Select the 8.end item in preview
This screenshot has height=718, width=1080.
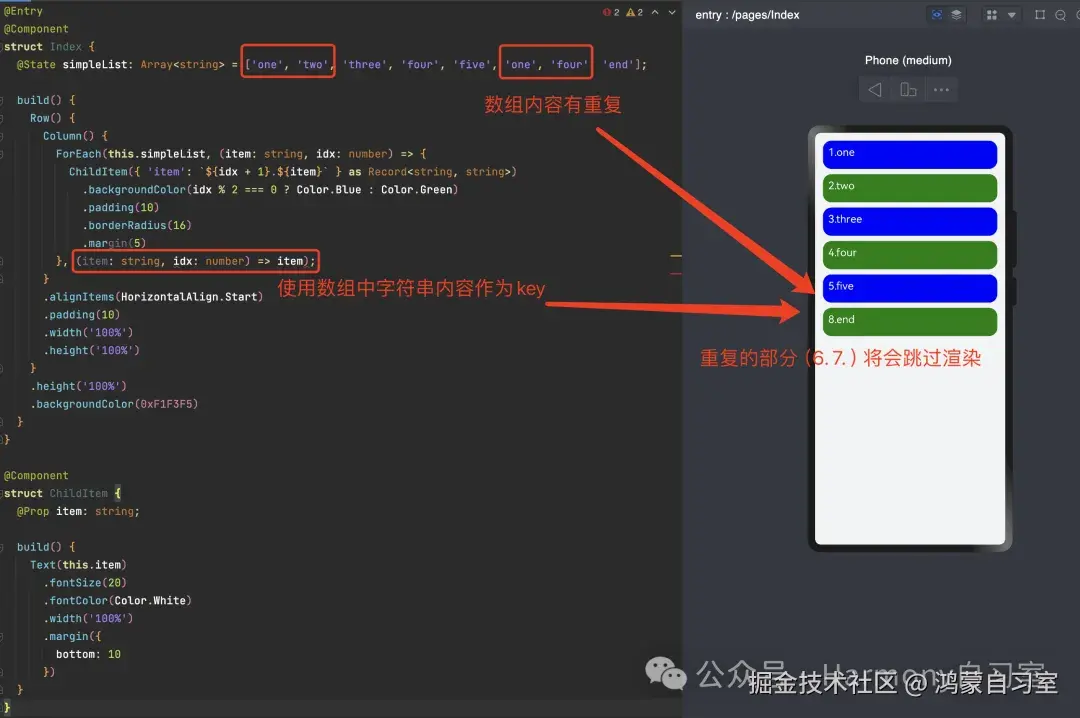(x=910, y=321)
